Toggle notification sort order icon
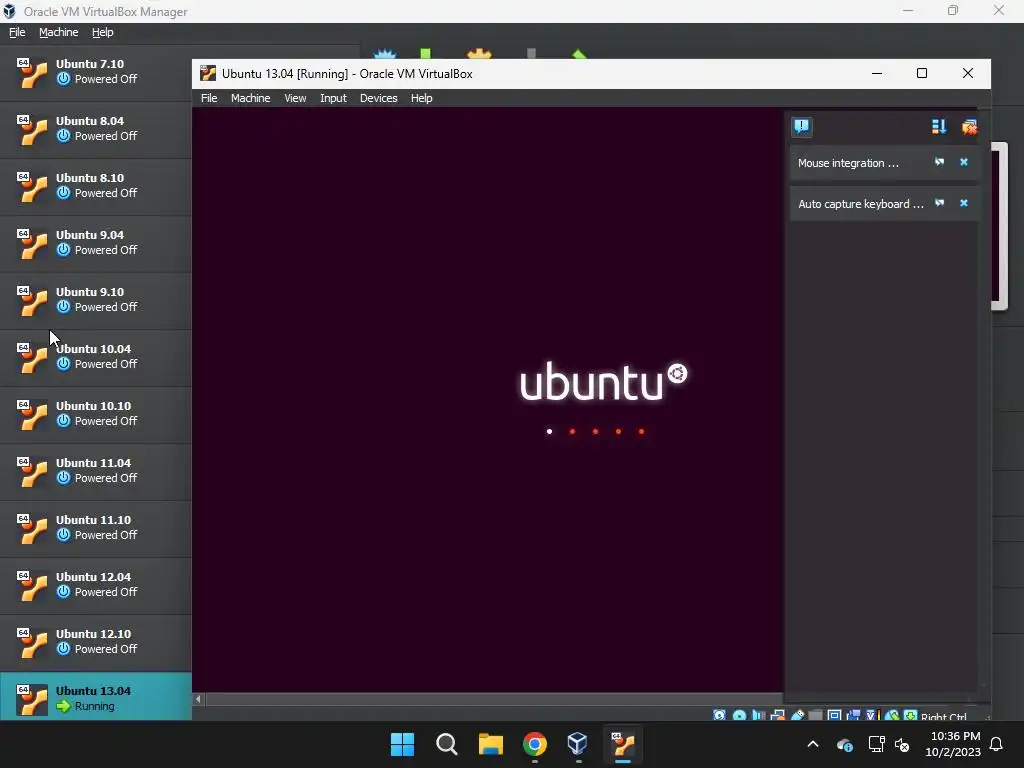The height and width of the screenshot is (768, 1024). [x=938, y=127]
